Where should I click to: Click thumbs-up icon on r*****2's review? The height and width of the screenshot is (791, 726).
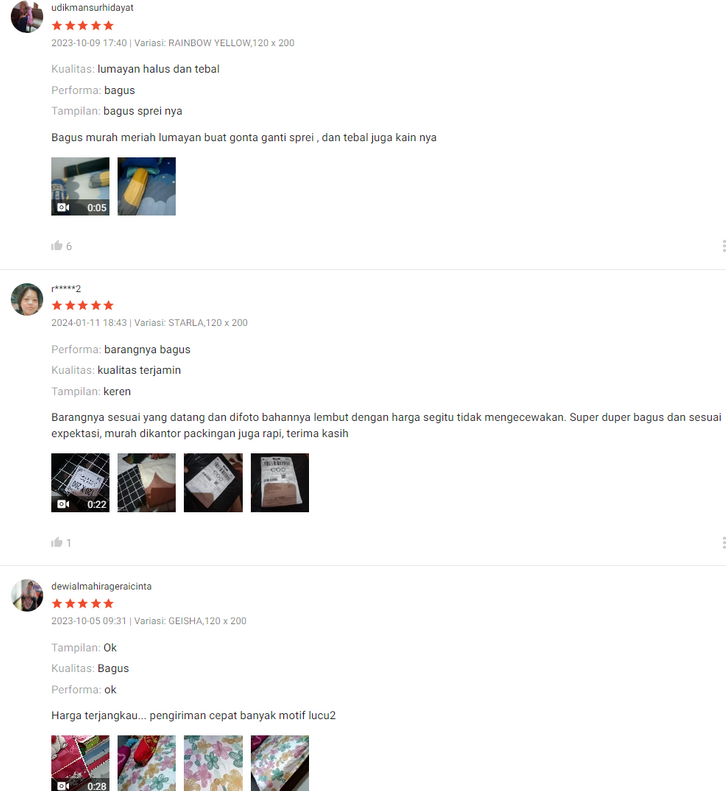point(57,542)
